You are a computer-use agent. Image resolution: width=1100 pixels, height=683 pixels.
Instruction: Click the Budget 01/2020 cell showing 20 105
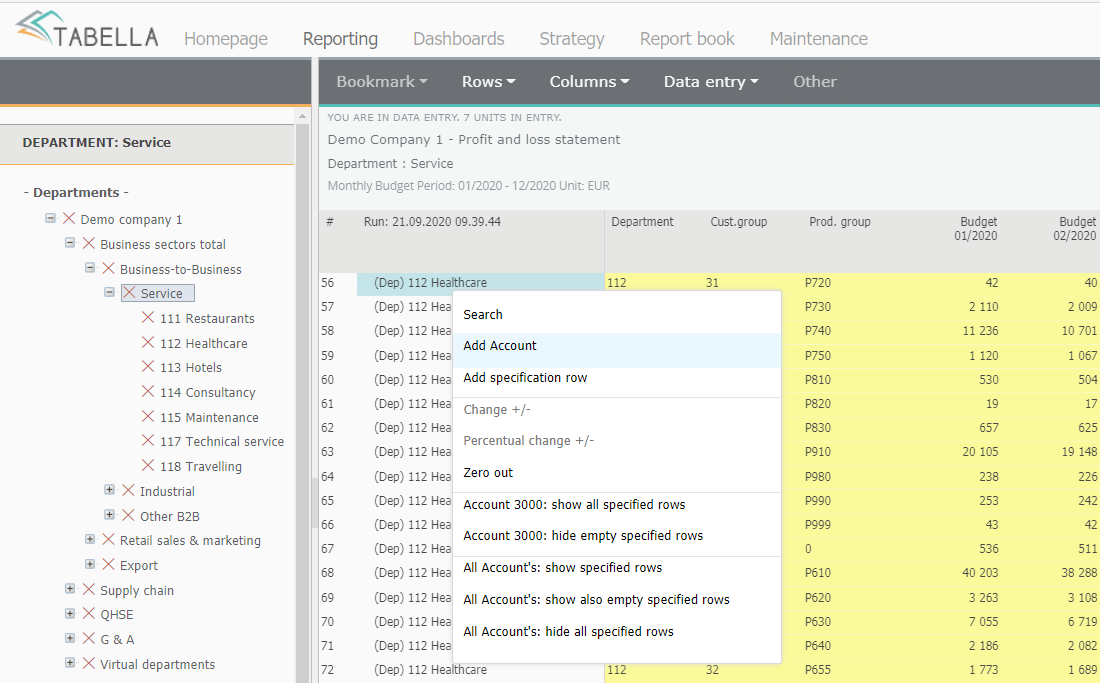pyautogui.click(x=980, y=452)
